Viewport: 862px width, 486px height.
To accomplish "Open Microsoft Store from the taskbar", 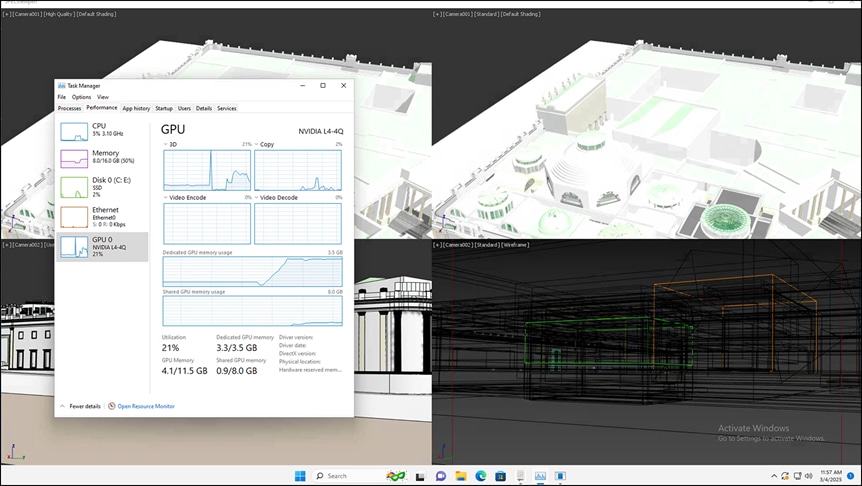I will pyautogui.click(x=500, y=476).
